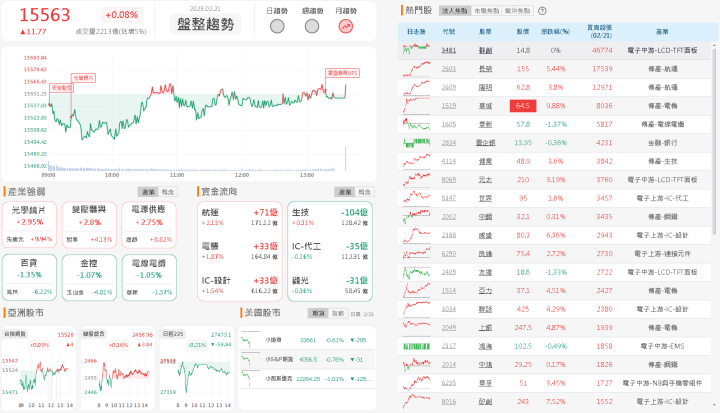Open the Korea composite chart showing 2458.96
720x413 pixels.
118,368
